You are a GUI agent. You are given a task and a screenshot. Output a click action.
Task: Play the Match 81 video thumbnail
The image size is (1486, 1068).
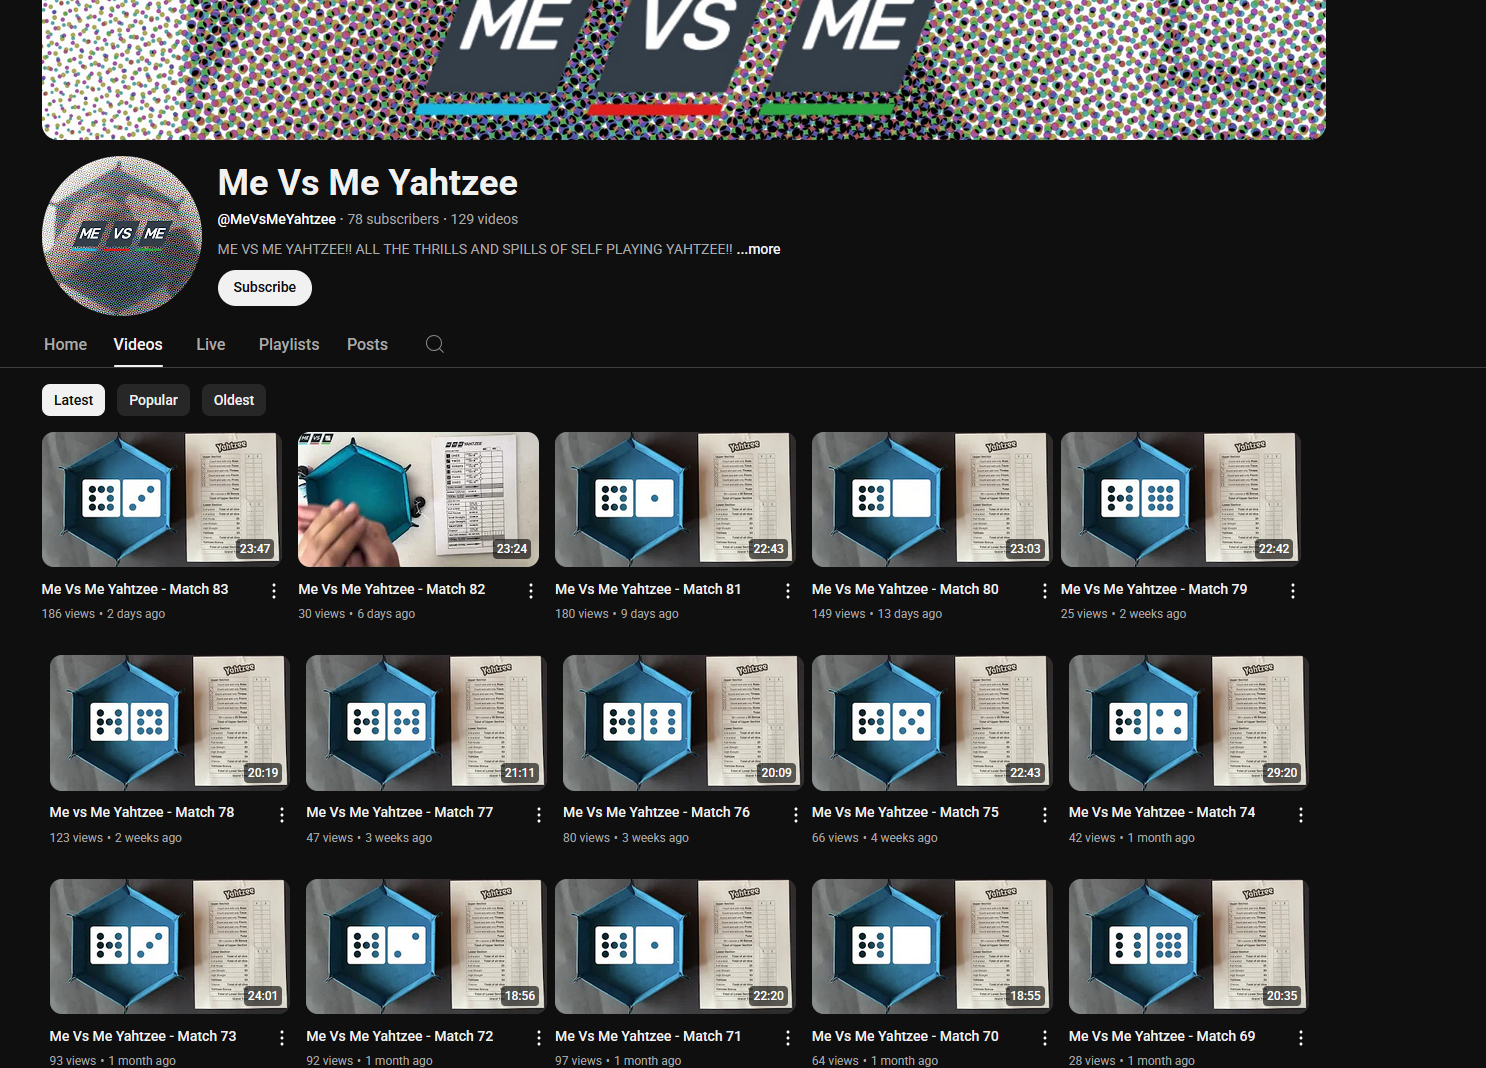pyautogui.click(x=675, y=499)
